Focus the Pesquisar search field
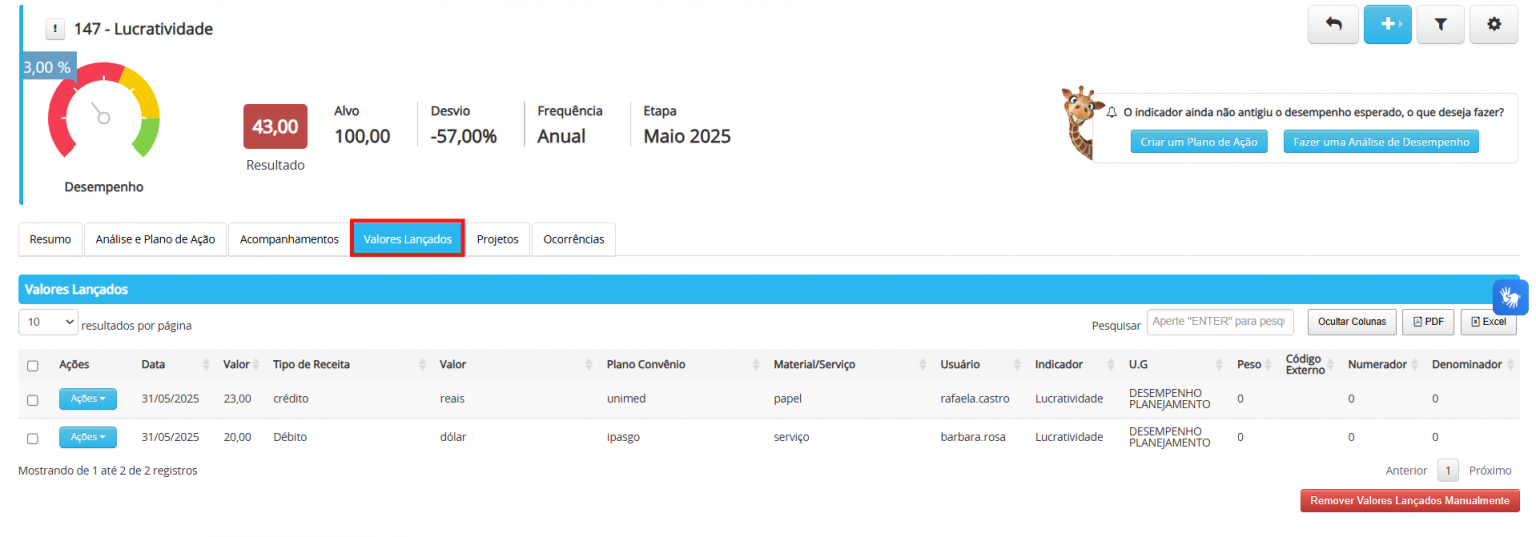Image resolution: width=1536 pixels, height=537 pixels. [1220, 322]
